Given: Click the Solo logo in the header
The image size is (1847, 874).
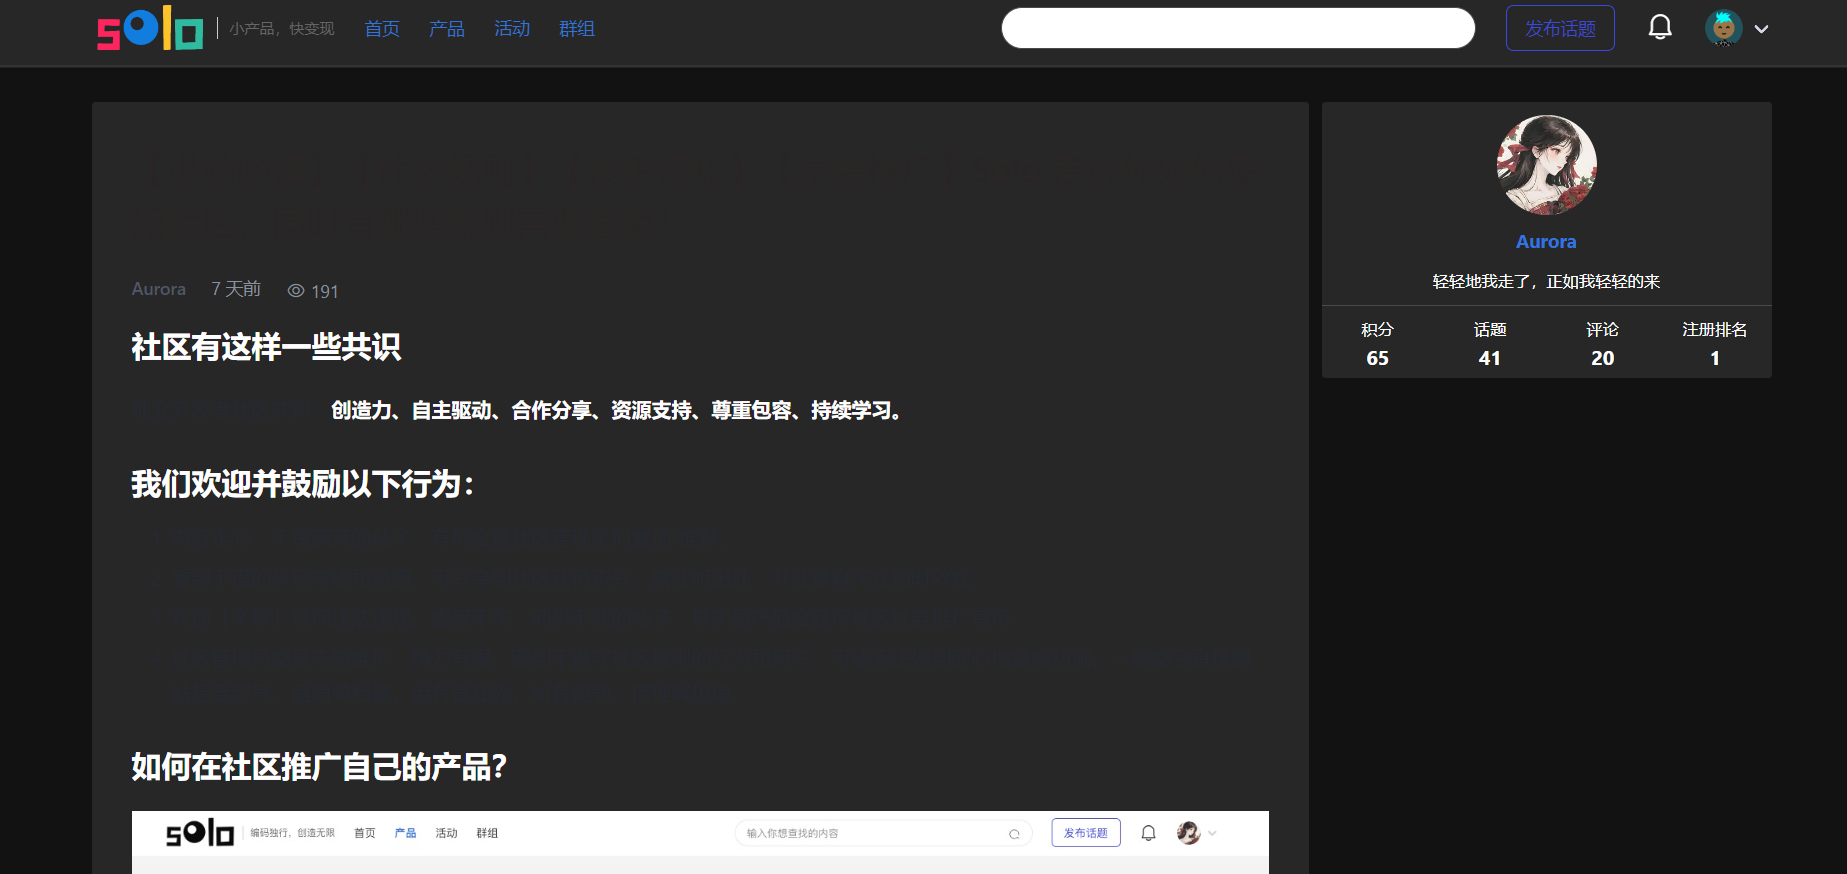Looking at the screenshot, I should 150,29.
